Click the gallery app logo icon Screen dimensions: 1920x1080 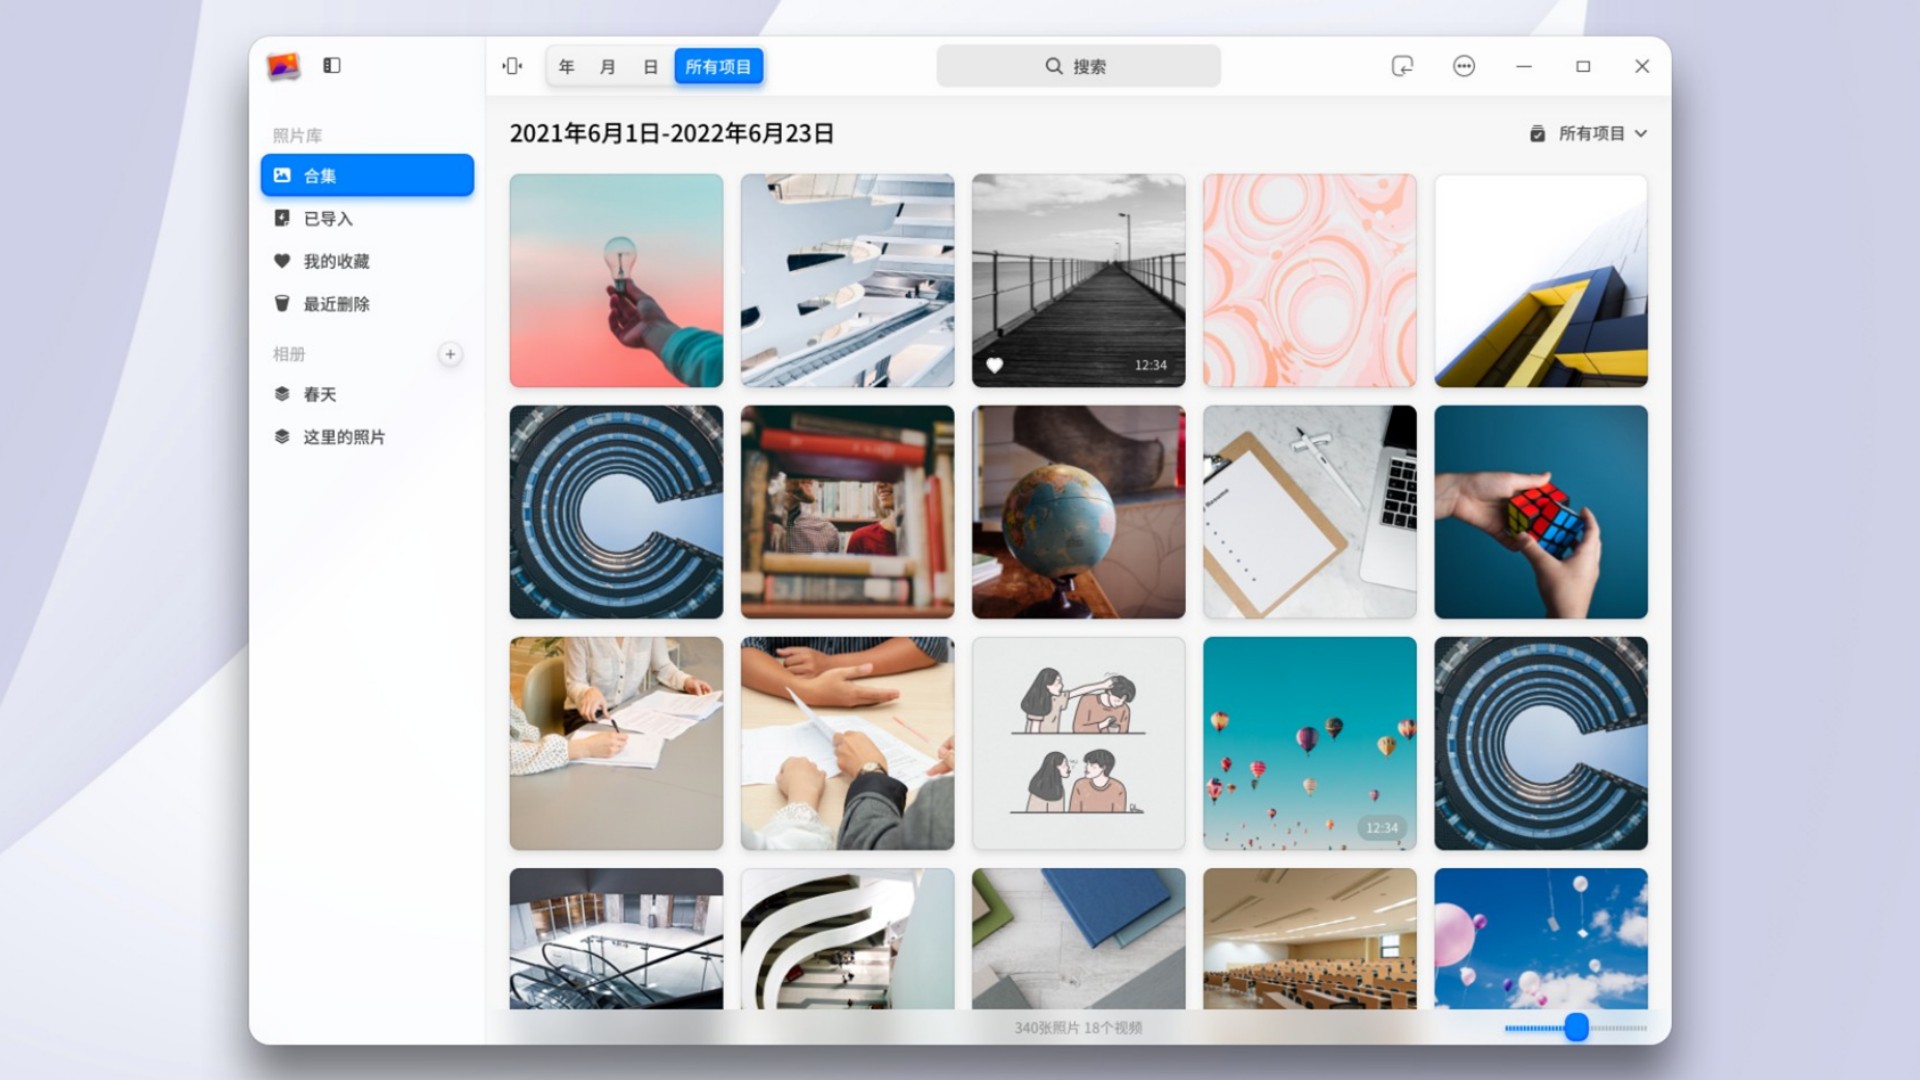click(284, 66)
